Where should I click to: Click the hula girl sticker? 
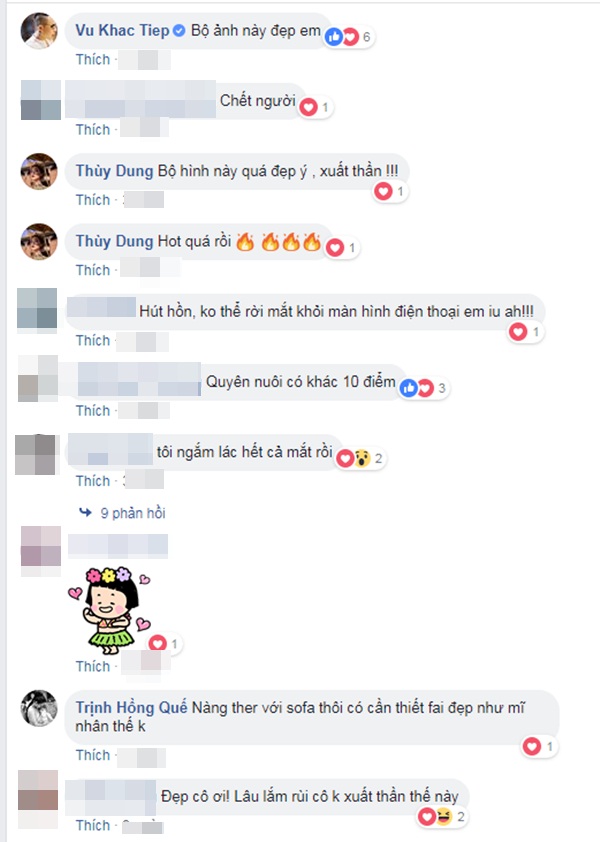110,611
